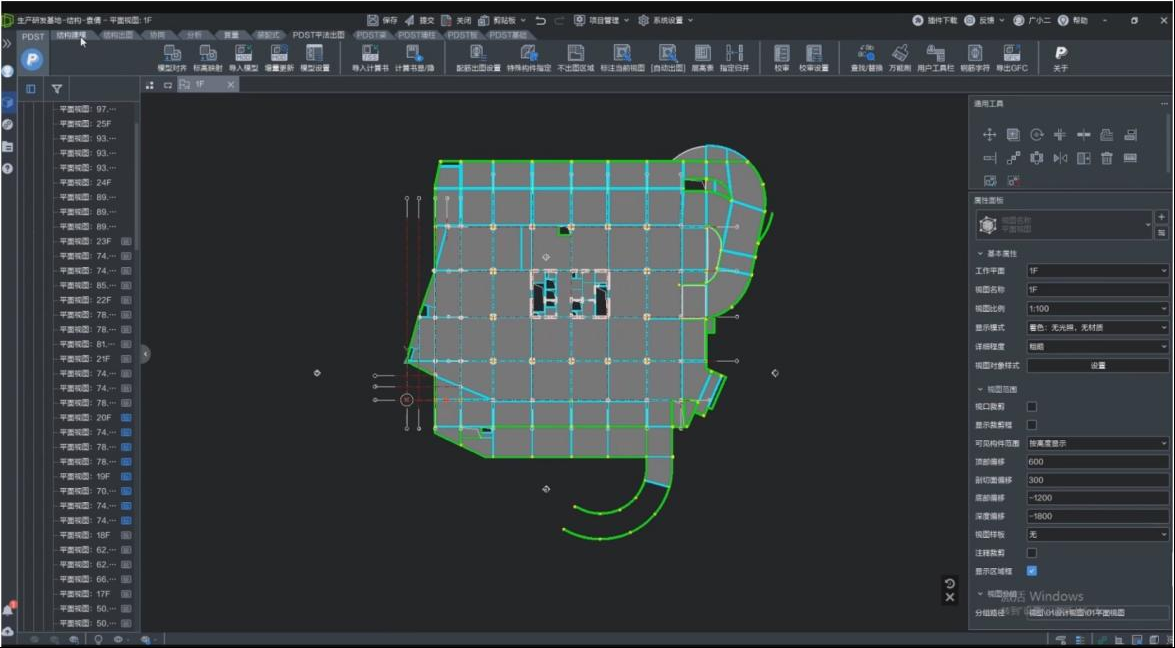Click the filter funnel icon
Image resolution: width=1175 pixels, height=648 pixels.
tap(56, 89)
